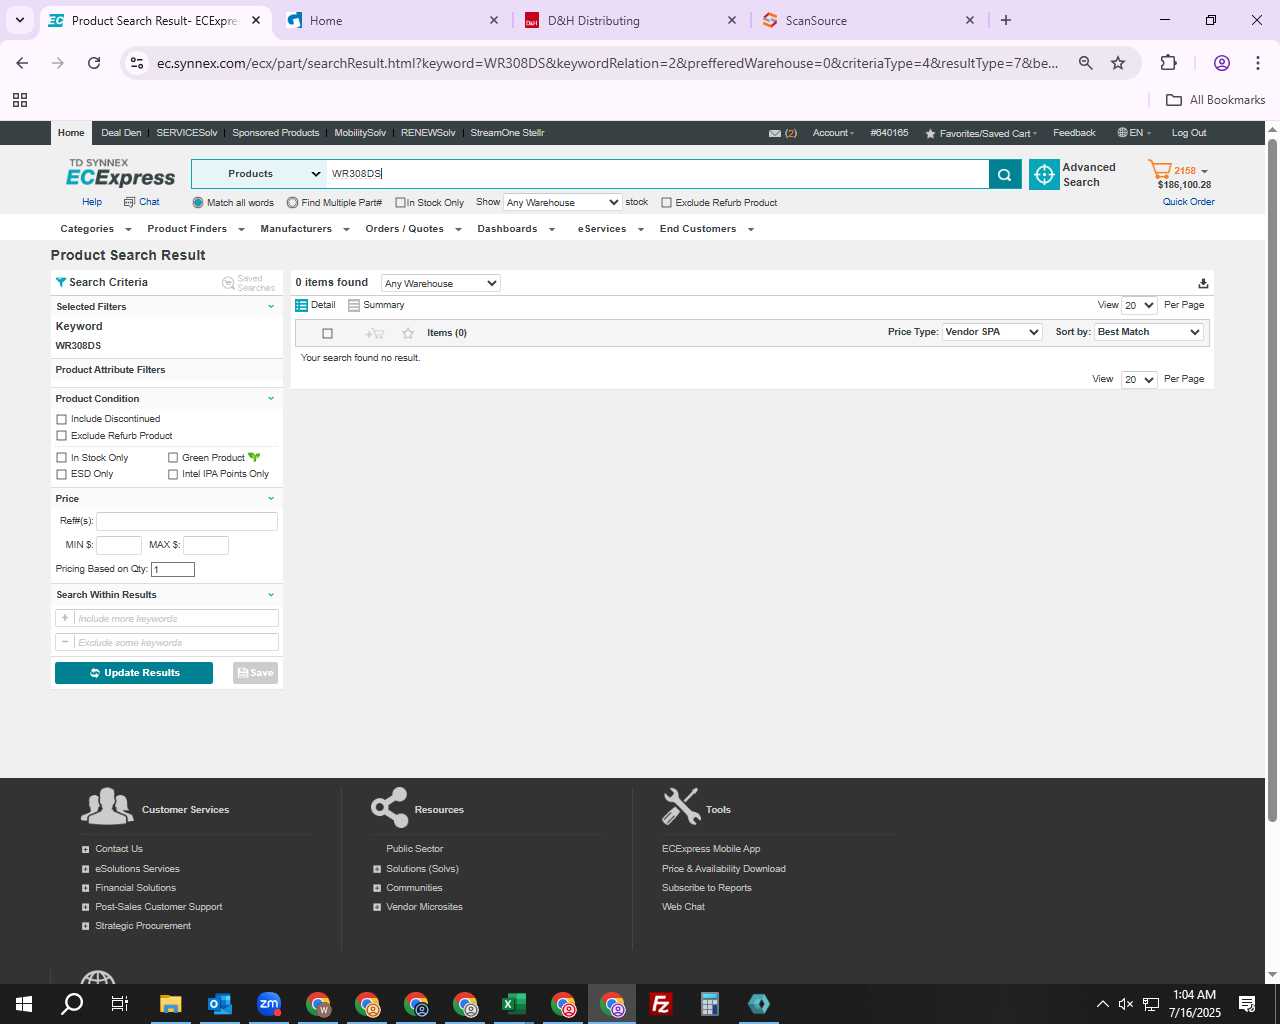Screen dimensions: 1280x1024
Task: Click the magnifier search button beside the keyword box
Action: click(1005, 174)
